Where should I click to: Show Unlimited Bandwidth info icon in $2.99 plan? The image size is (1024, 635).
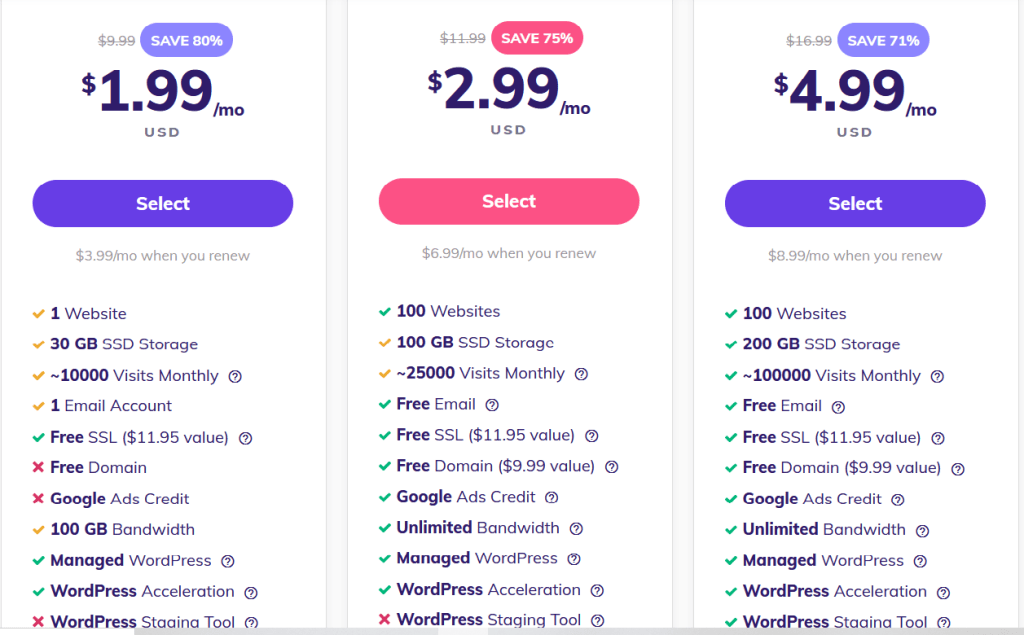[576, 528]
